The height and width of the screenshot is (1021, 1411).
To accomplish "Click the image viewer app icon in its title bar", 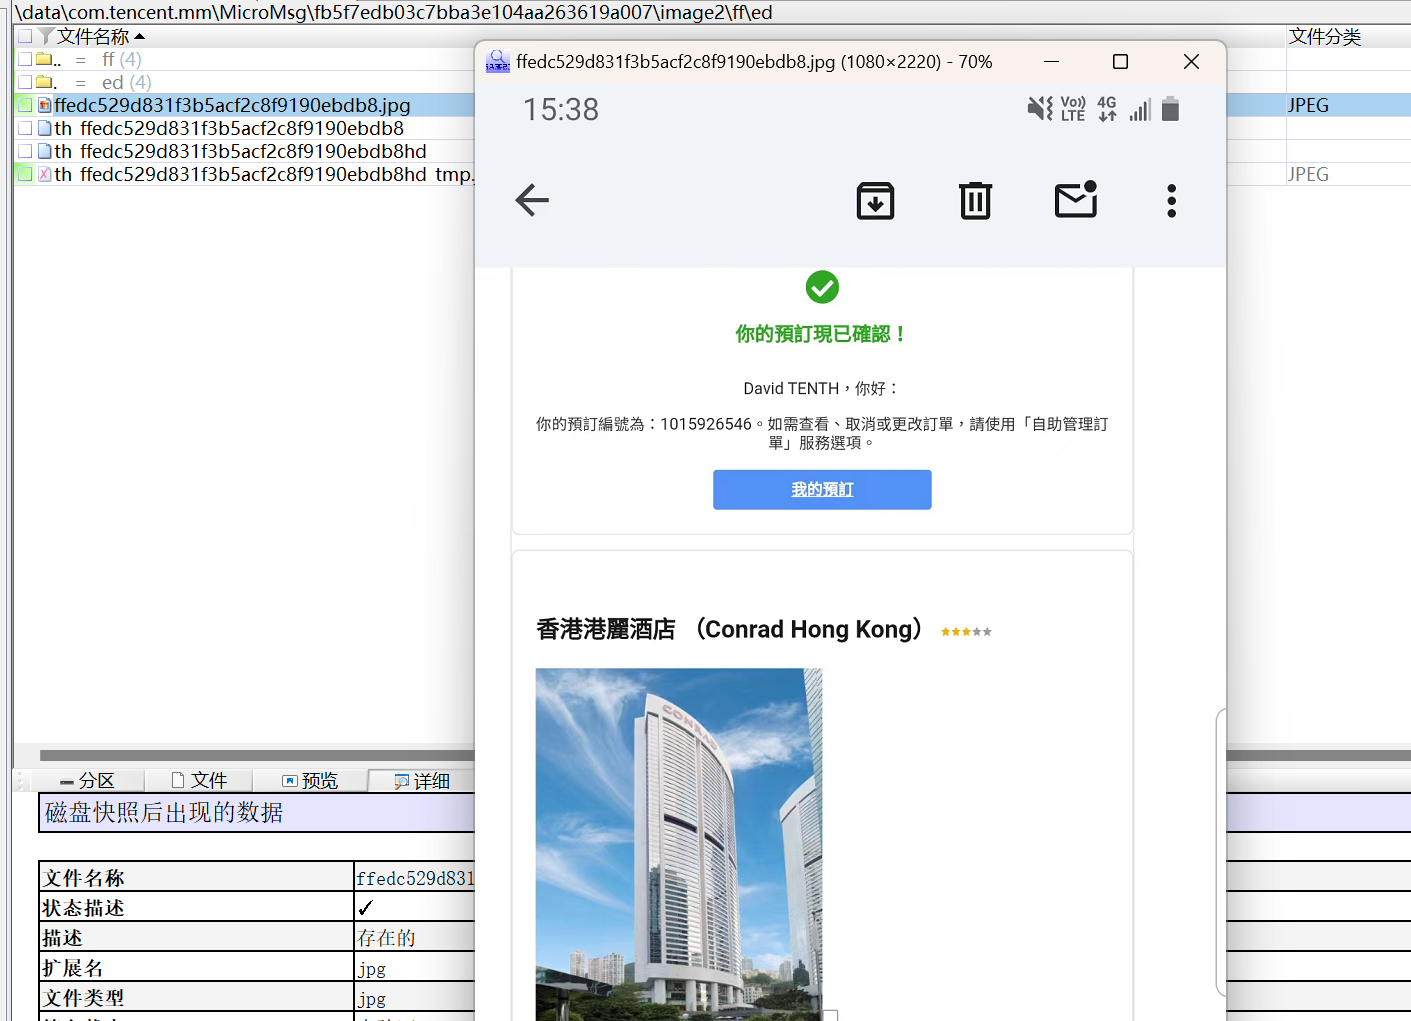I will click(x=498, y=62).
